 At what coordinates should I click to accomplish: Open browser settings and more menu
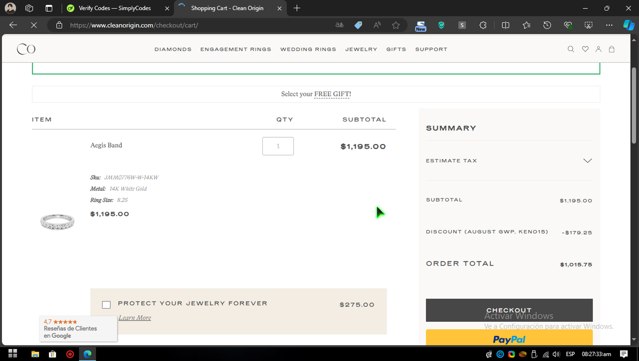[x=609, y=25]
